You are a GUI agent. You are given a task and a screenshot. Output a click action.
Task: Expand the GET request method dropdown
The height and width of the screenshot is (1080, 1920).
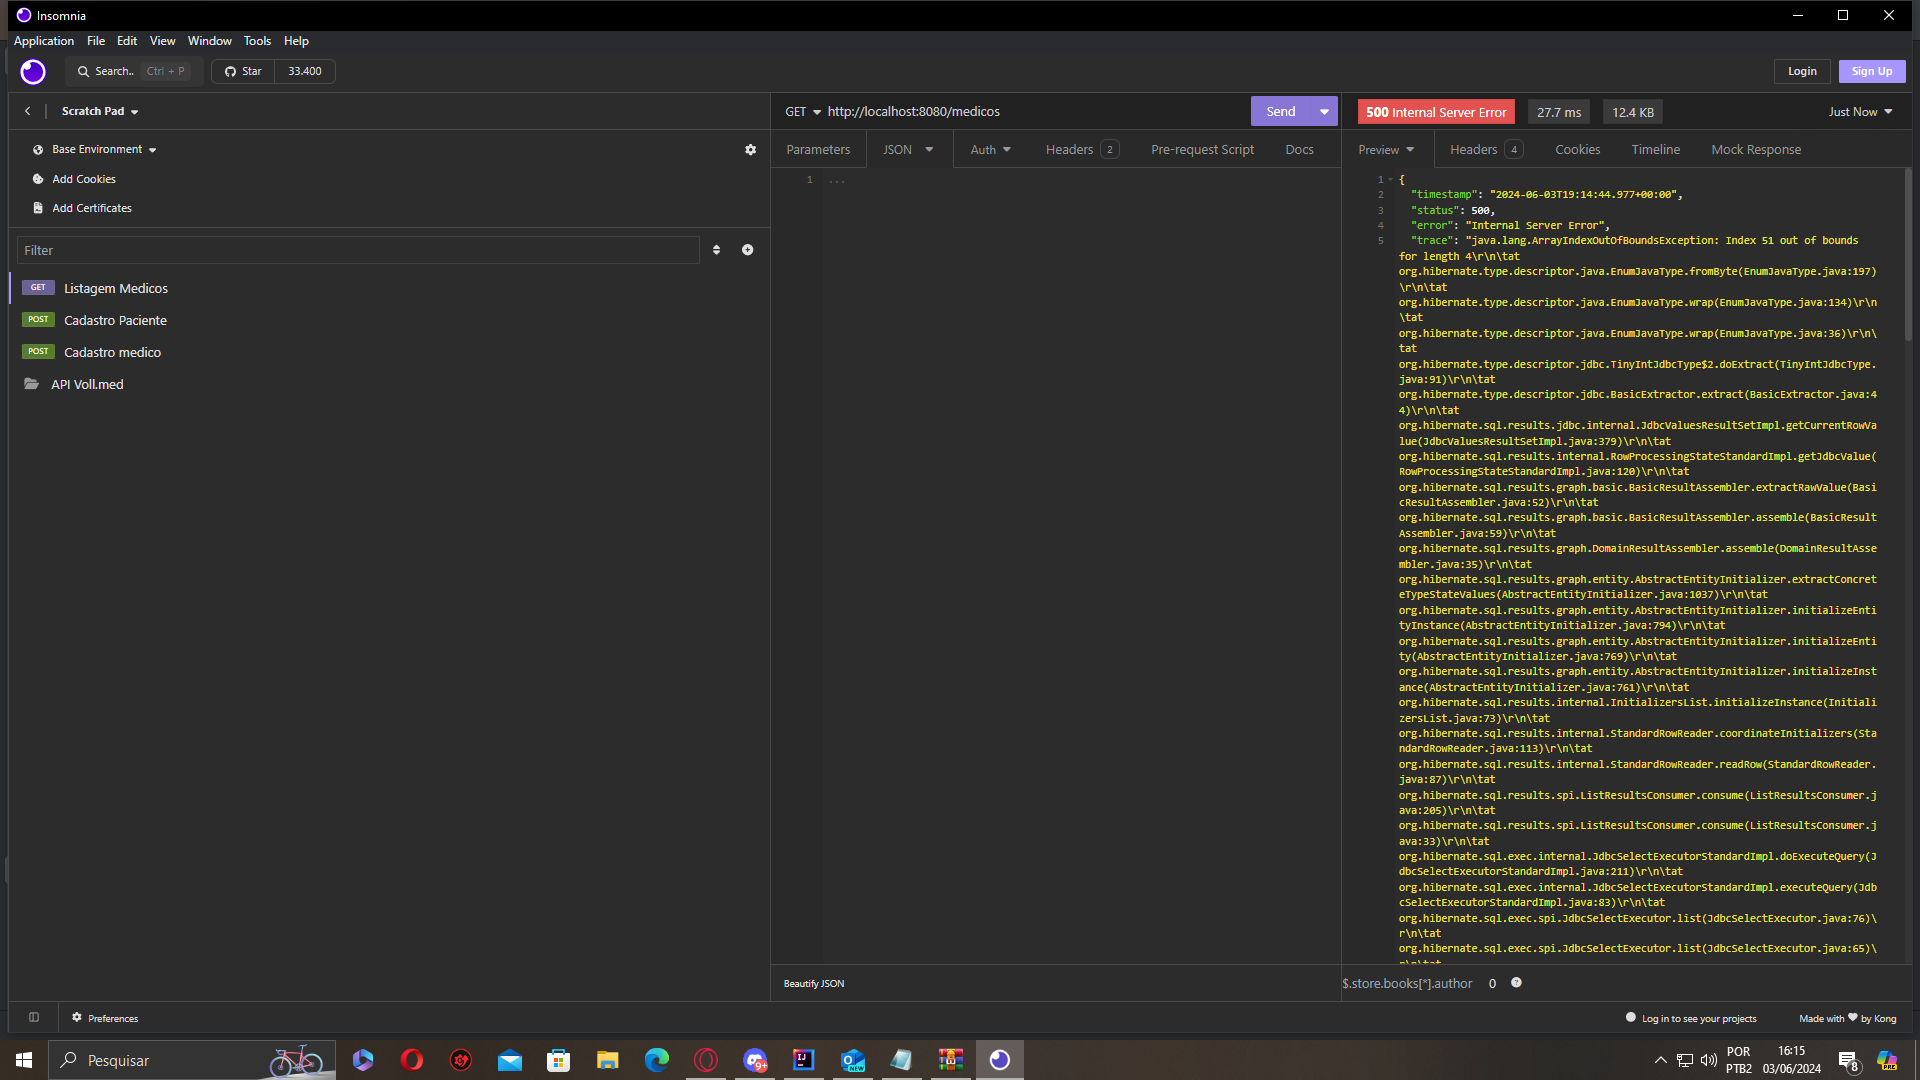pyautogui.click(x=812, y=111)
